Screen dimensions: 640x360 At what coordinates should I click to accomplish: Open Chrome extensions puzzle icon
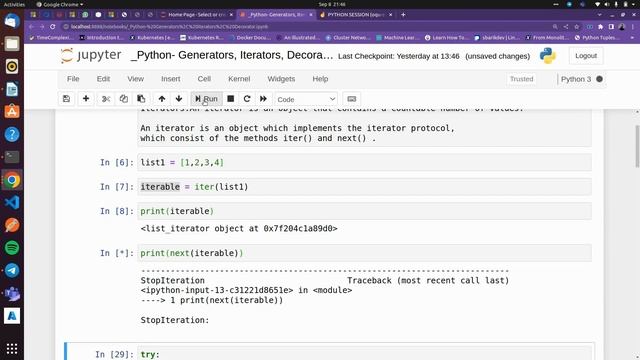600,27
